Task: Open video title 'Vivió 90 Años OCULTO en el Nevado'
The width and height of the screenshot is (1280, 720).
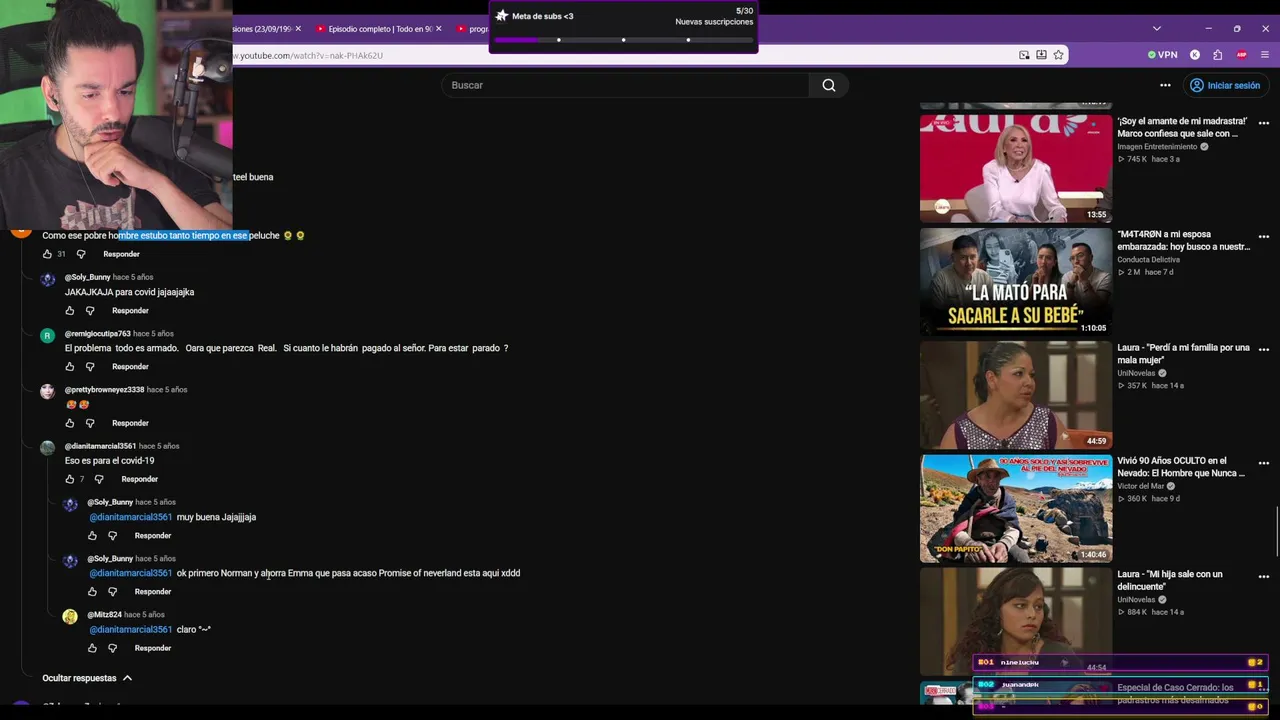Action: (x=1179, y=467)
